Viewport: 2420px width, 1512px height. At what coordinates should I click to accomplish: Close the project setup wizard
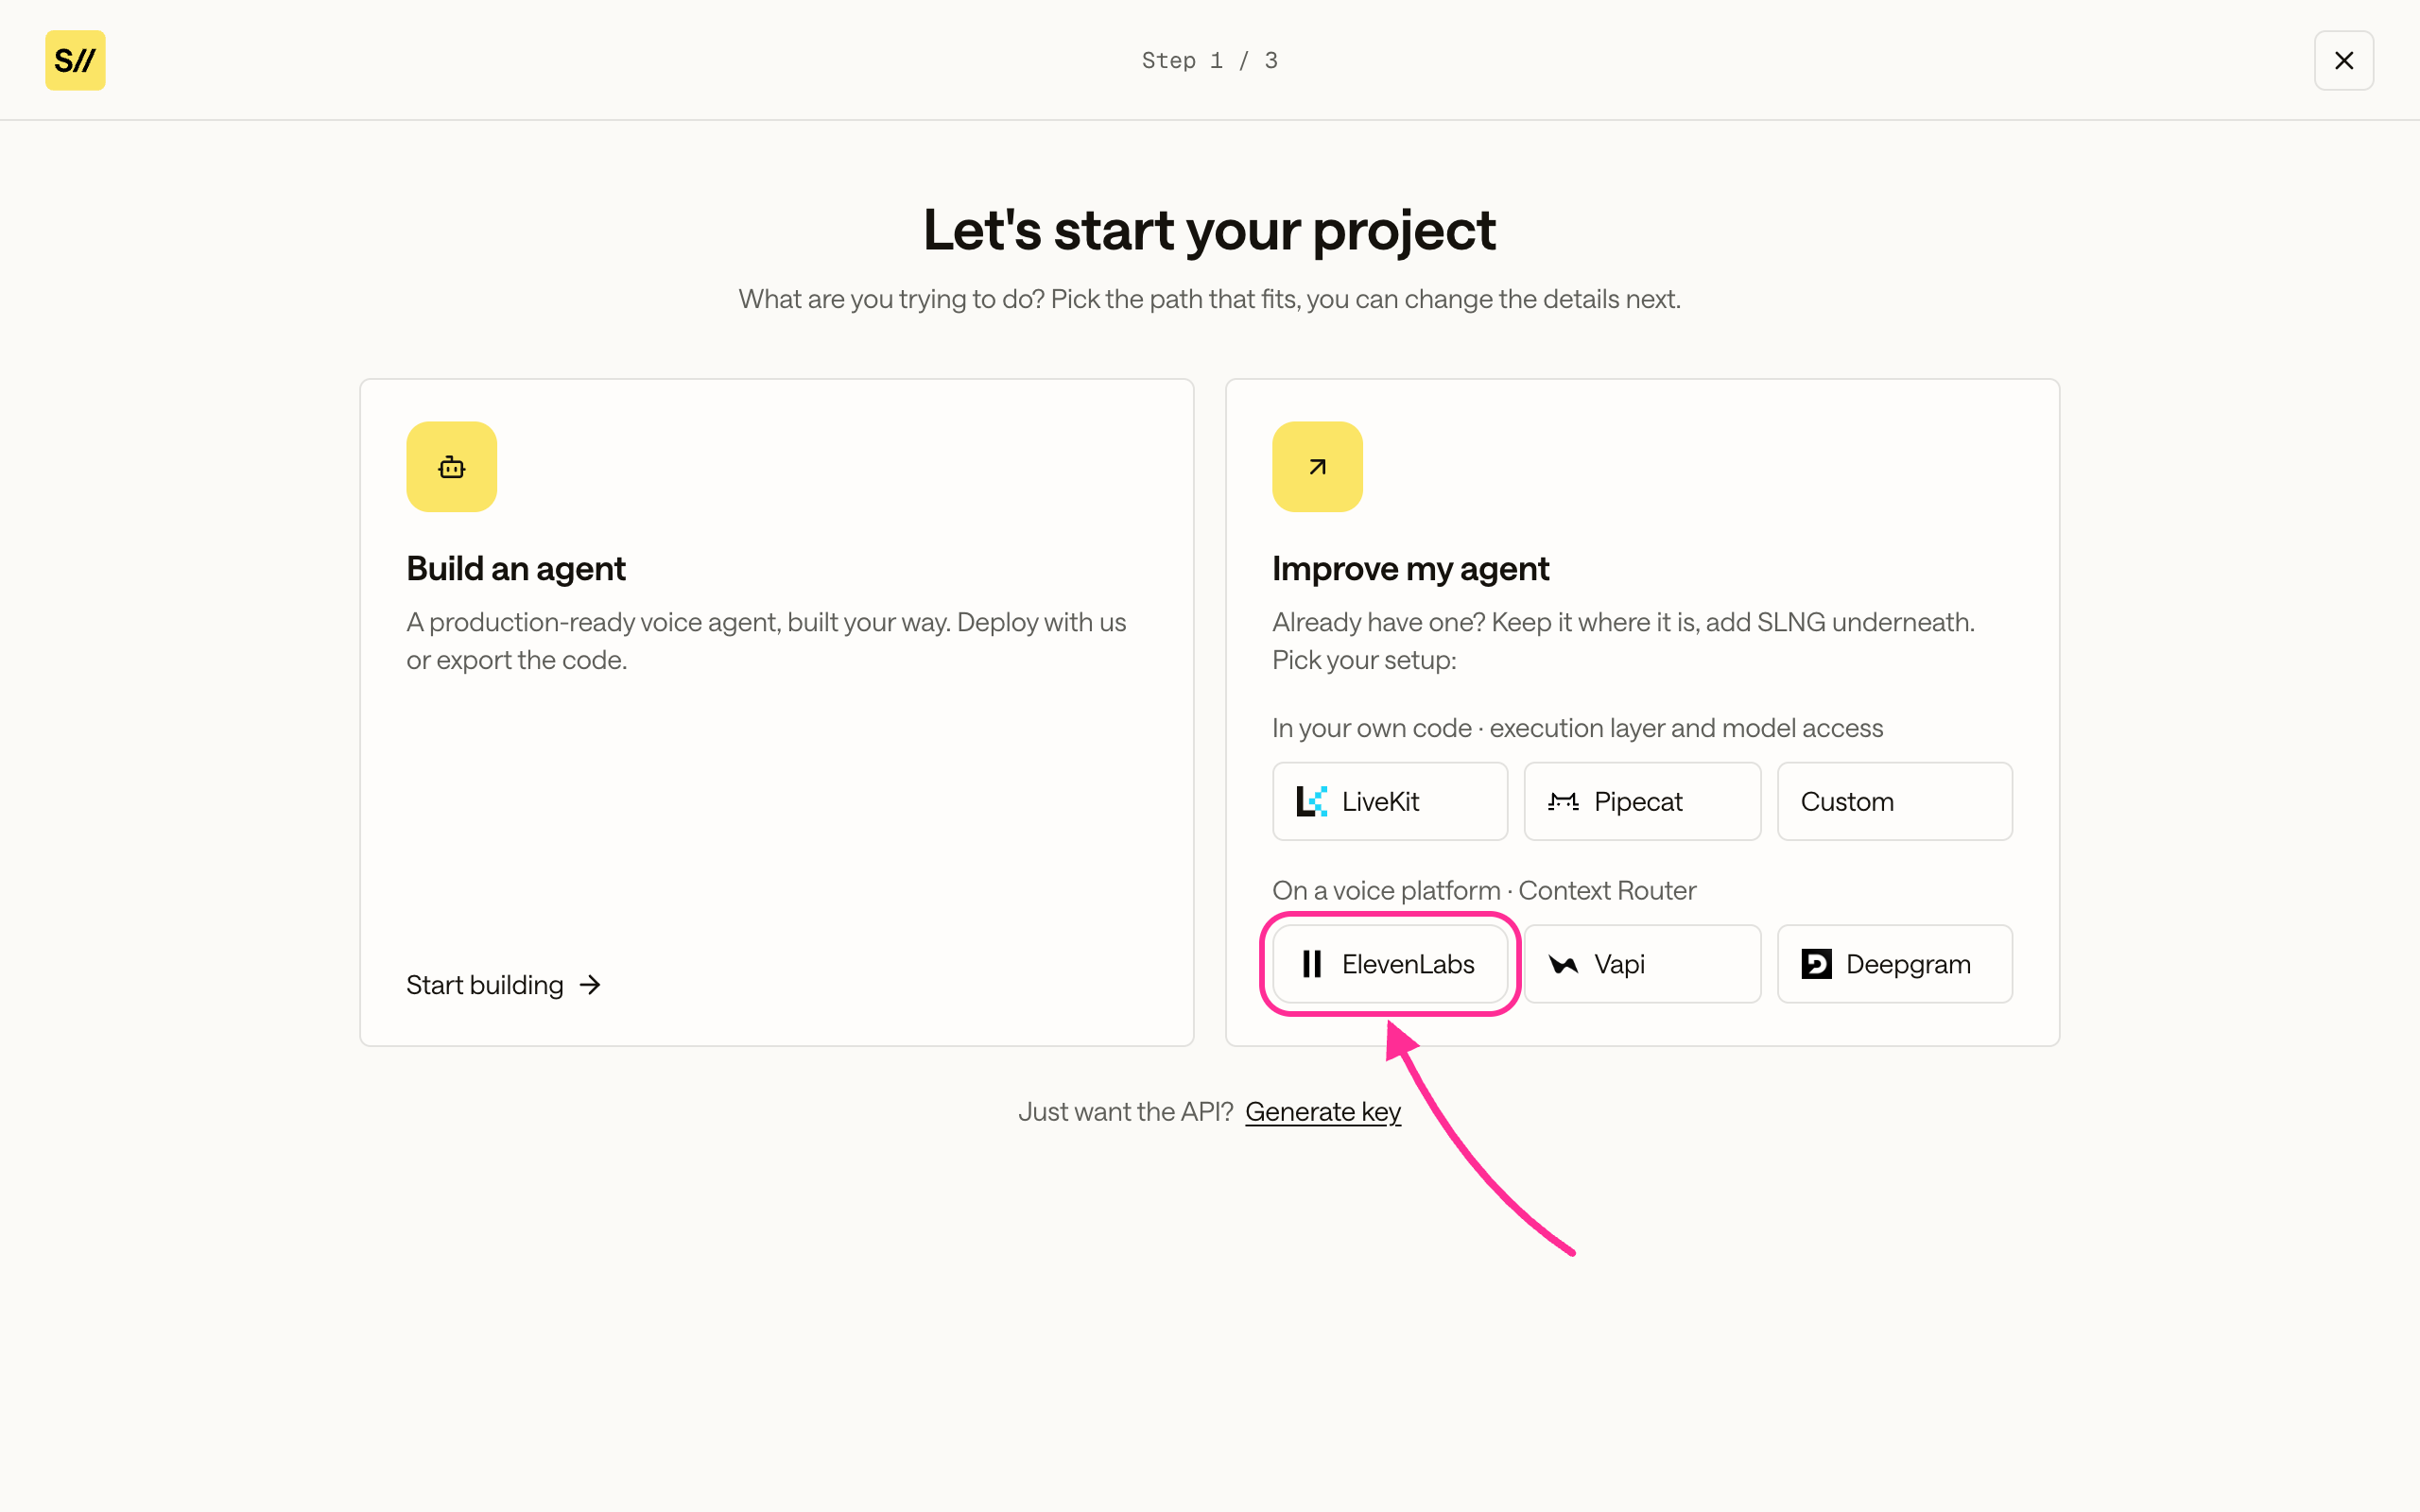2343,60
